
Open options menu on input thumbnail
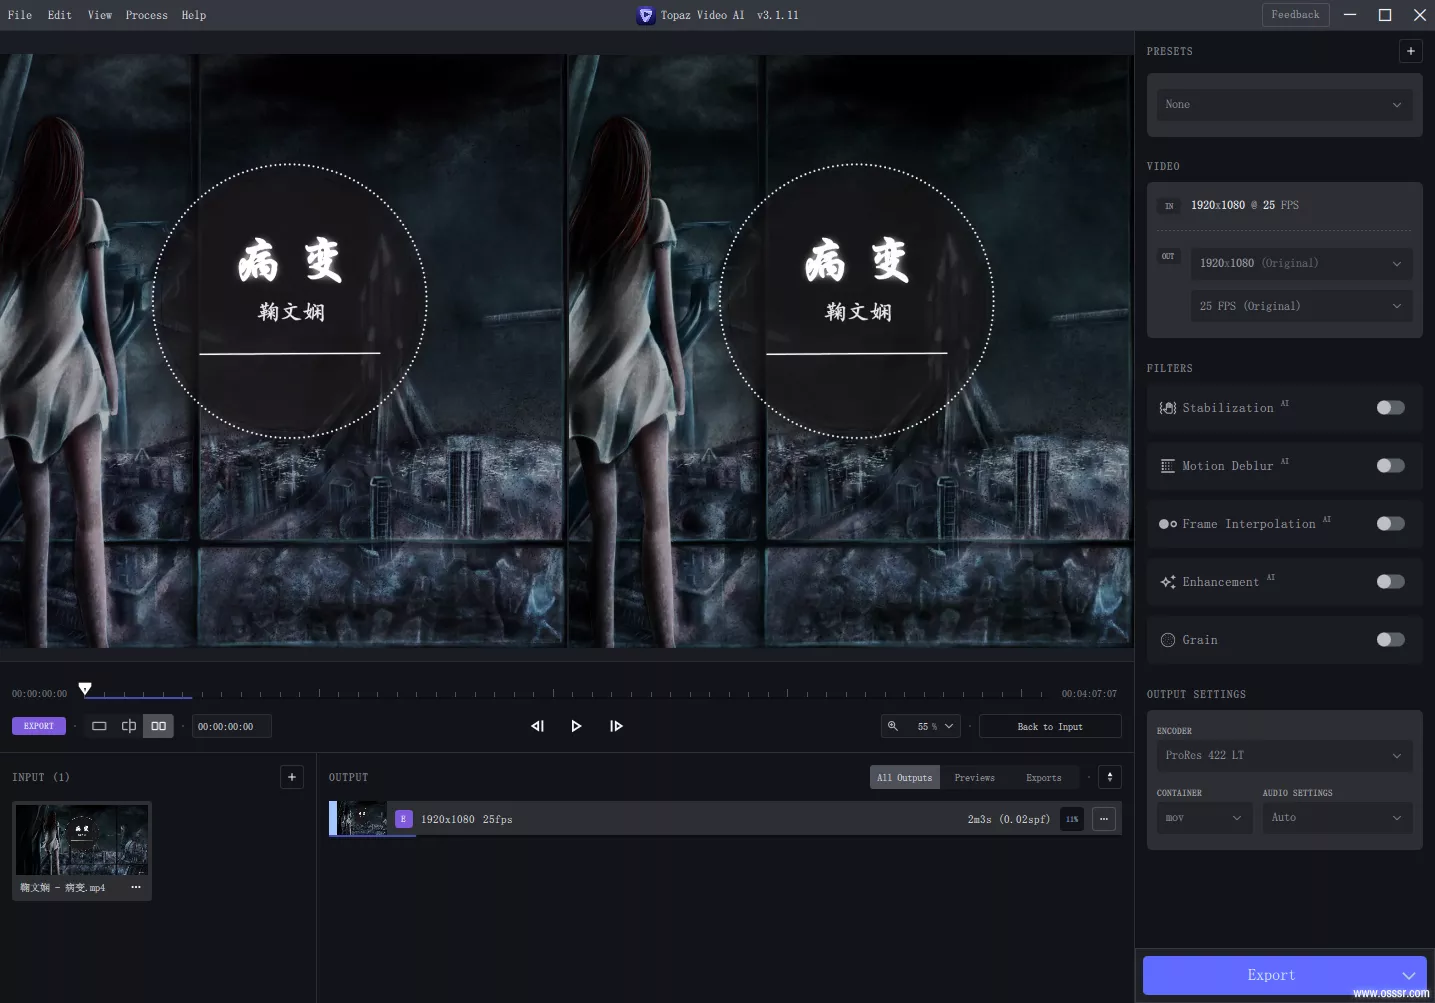[136, 887]
